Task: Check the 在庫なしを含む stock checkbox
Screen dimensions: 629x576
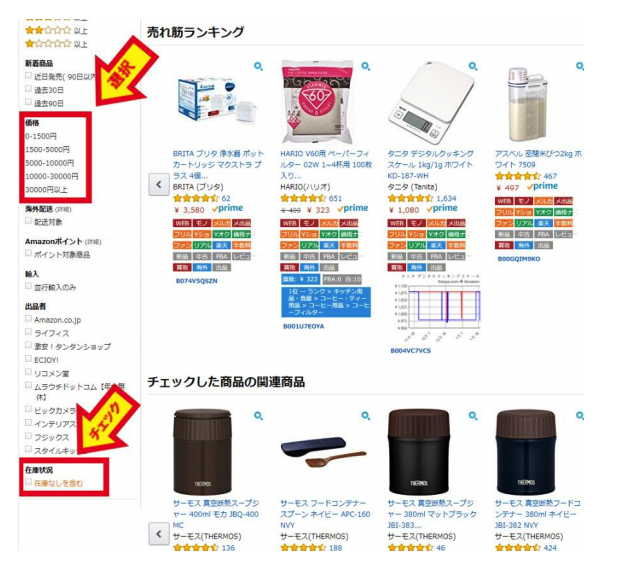Action: click(x=28, y=482)
